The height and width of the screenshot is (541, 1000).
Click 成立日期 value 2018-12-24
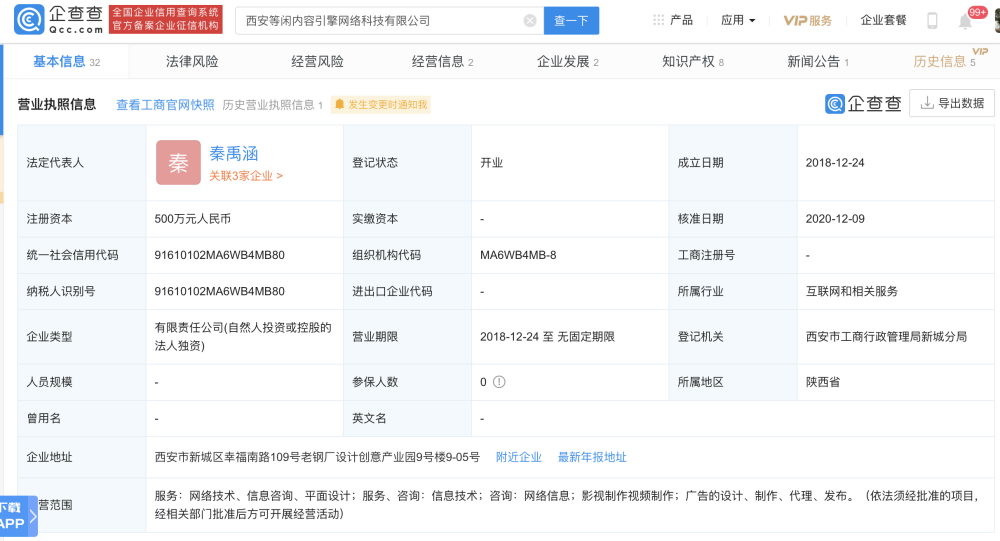click(835, 163)
